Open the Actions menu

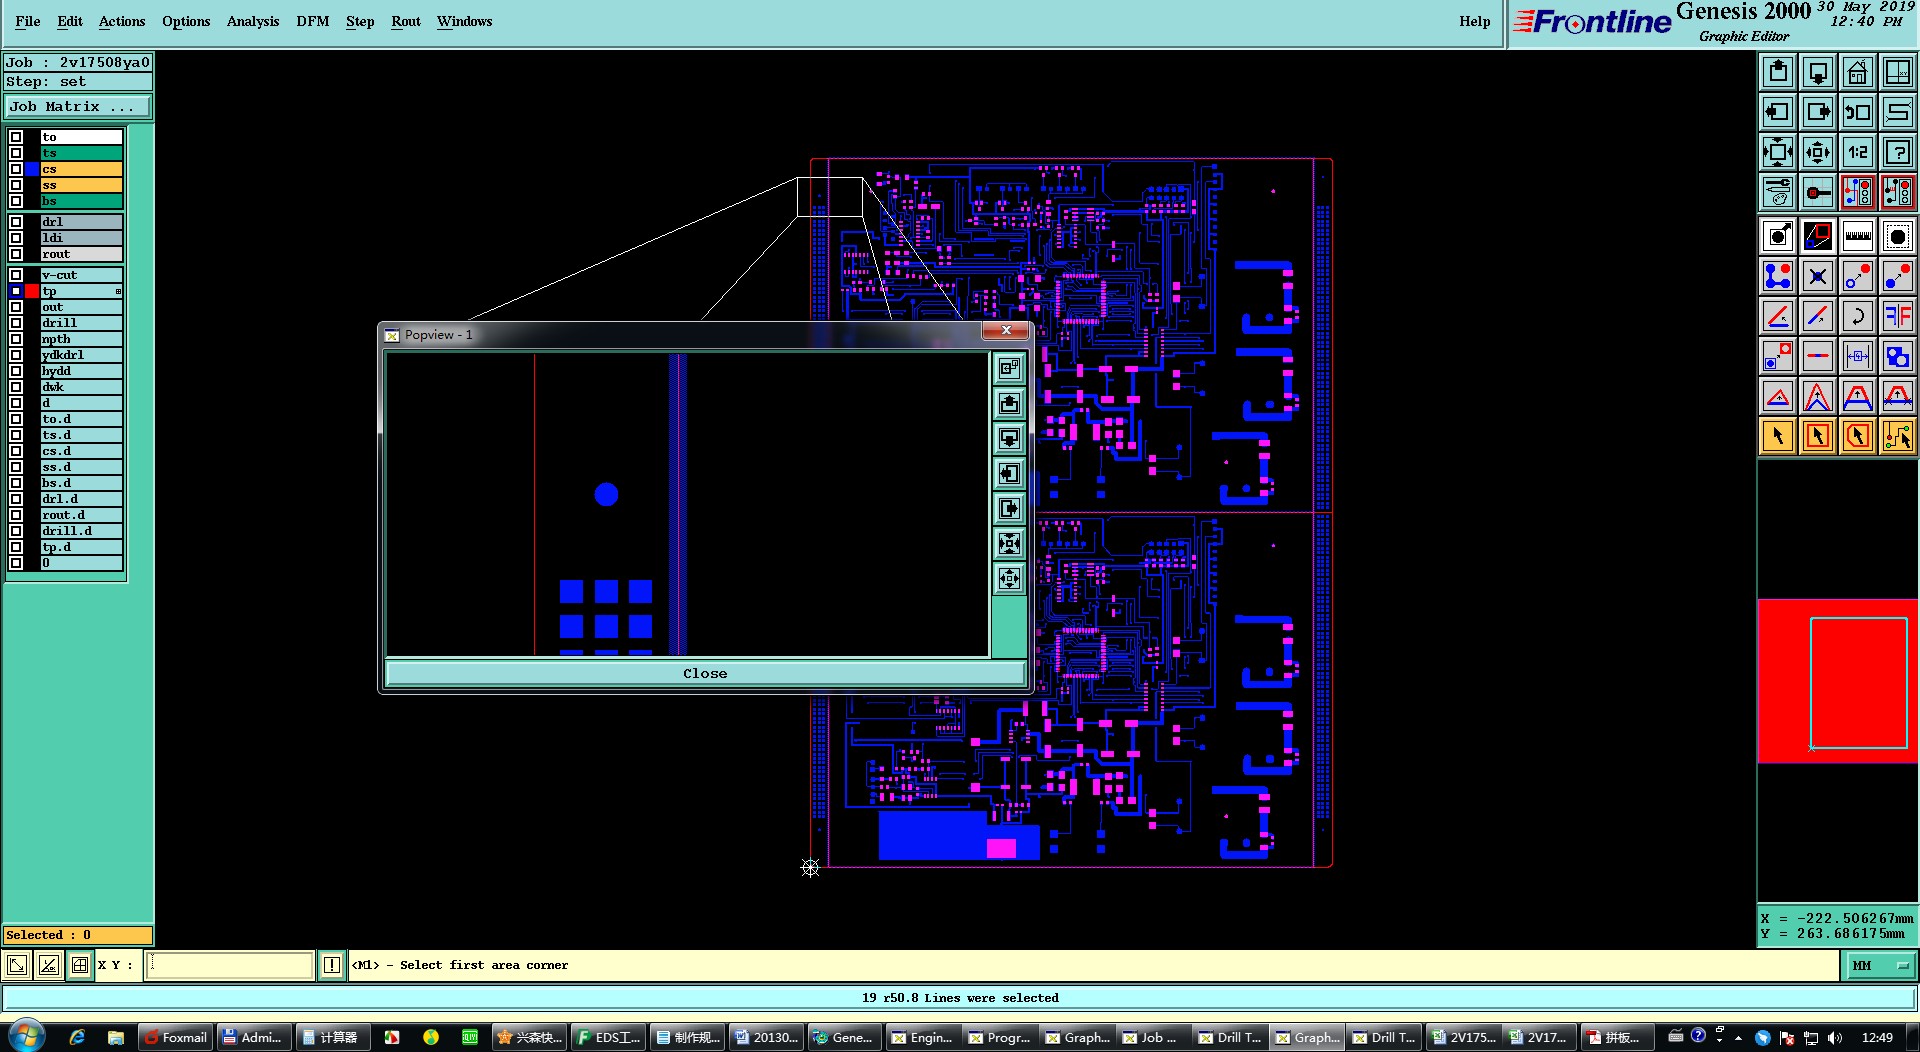(x=122, y=21)
